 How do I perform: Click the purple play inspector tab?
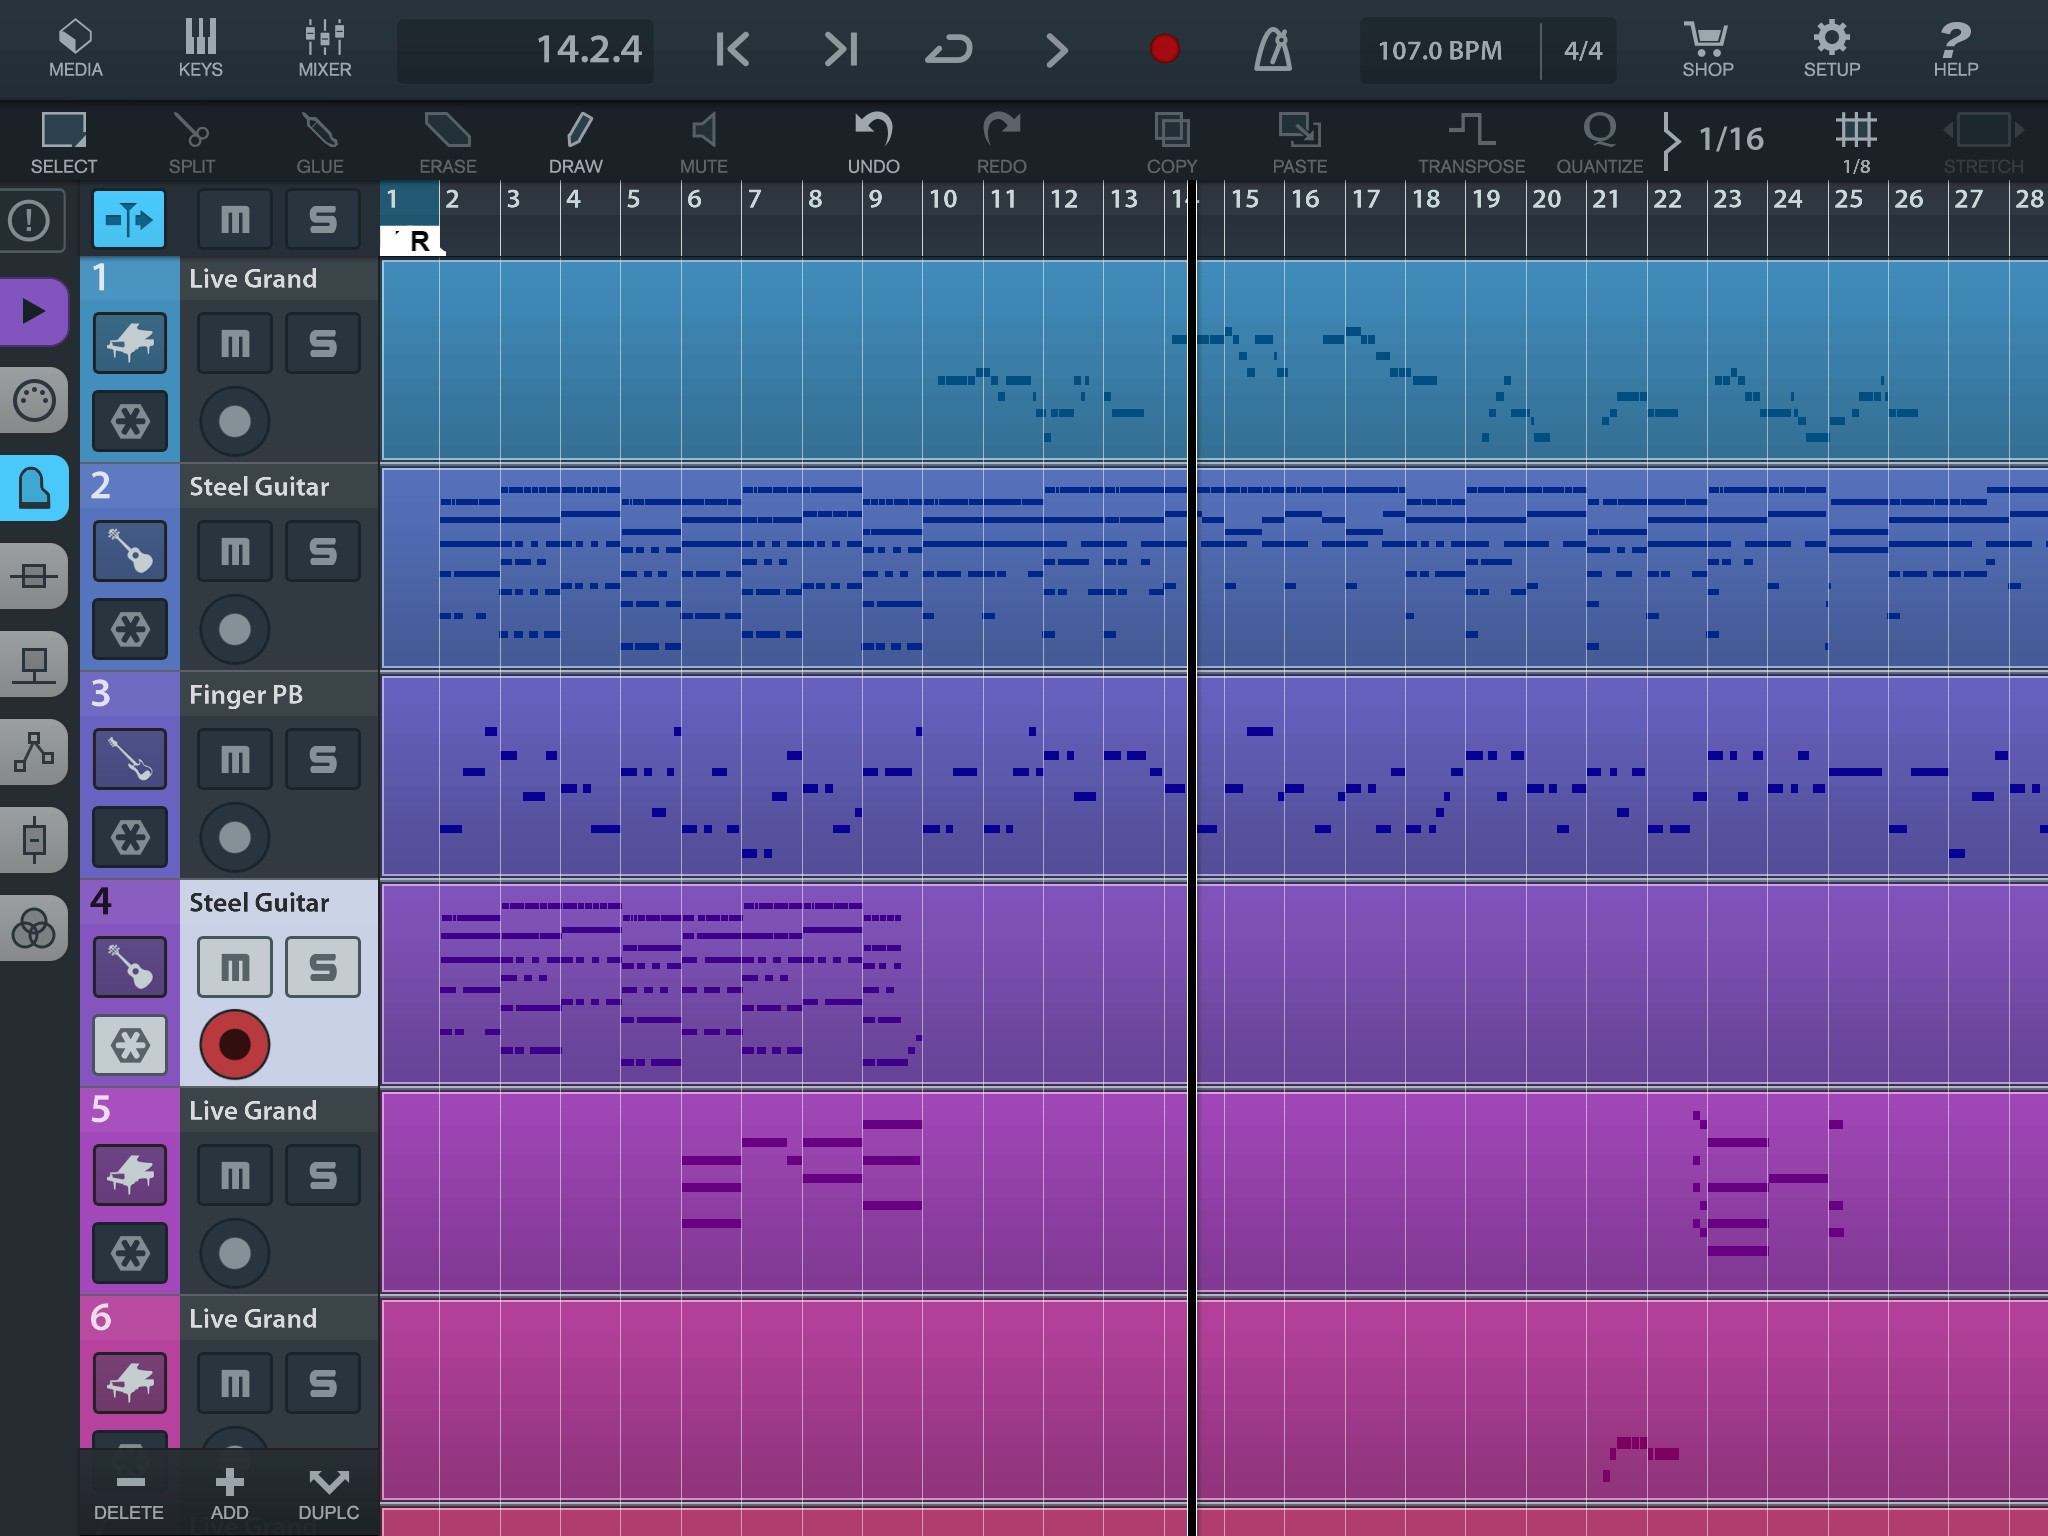[x=33, y=311]
